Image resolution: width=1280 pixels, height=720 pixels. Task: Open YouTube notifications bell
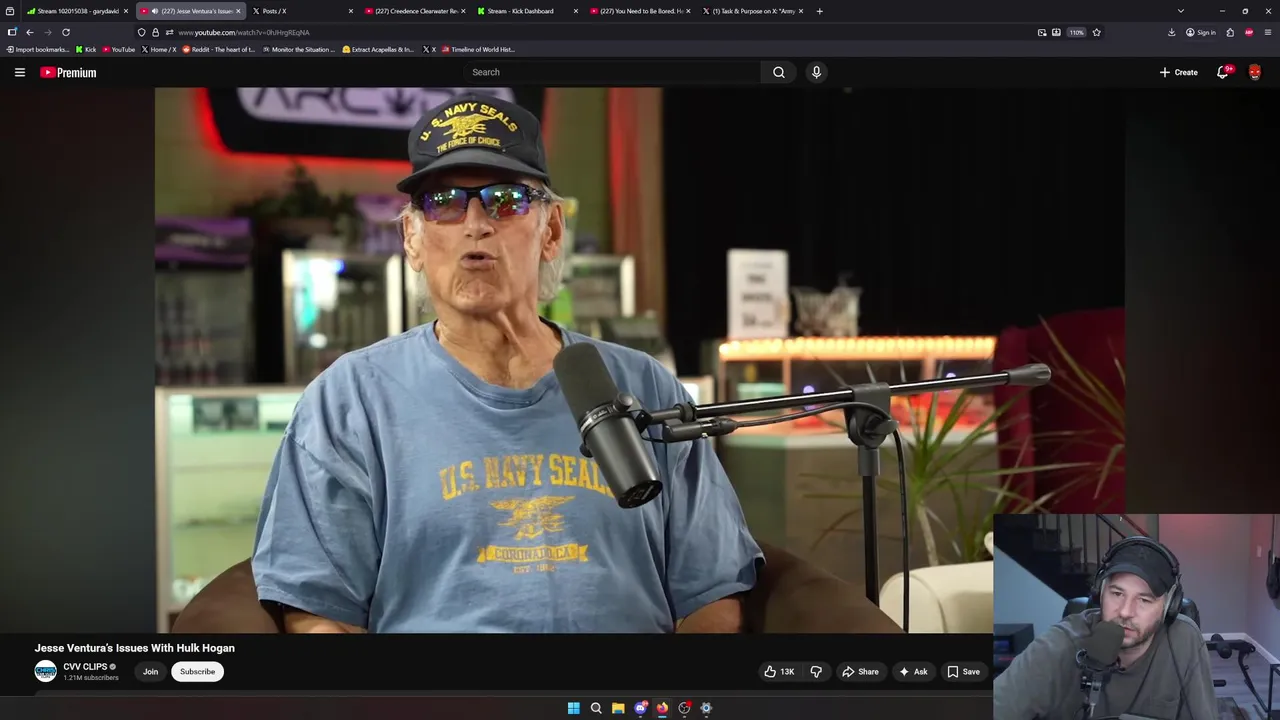[1223, 72]
